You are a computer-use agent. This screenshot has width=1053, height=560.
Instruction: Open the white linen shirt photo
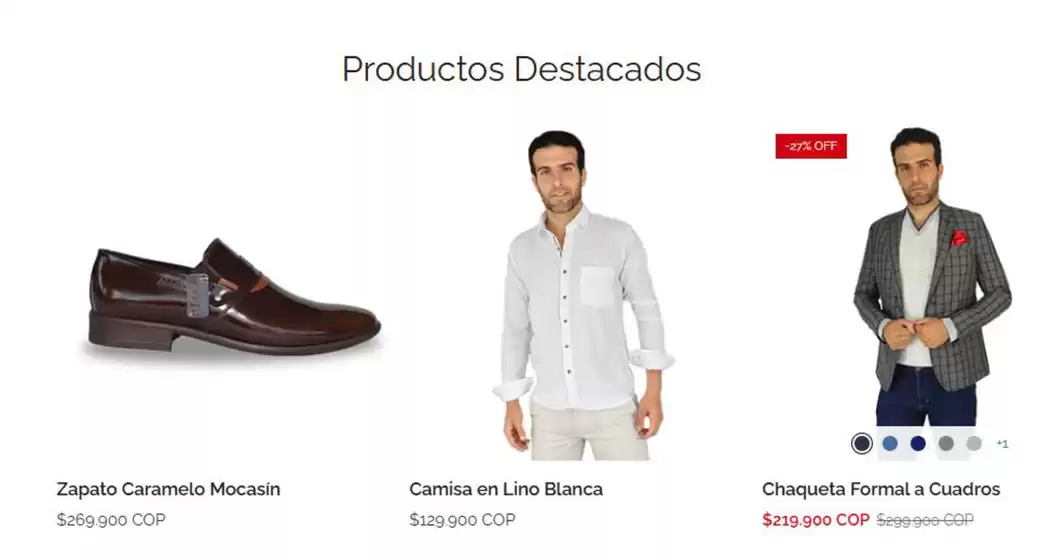(x=584, y=295)
